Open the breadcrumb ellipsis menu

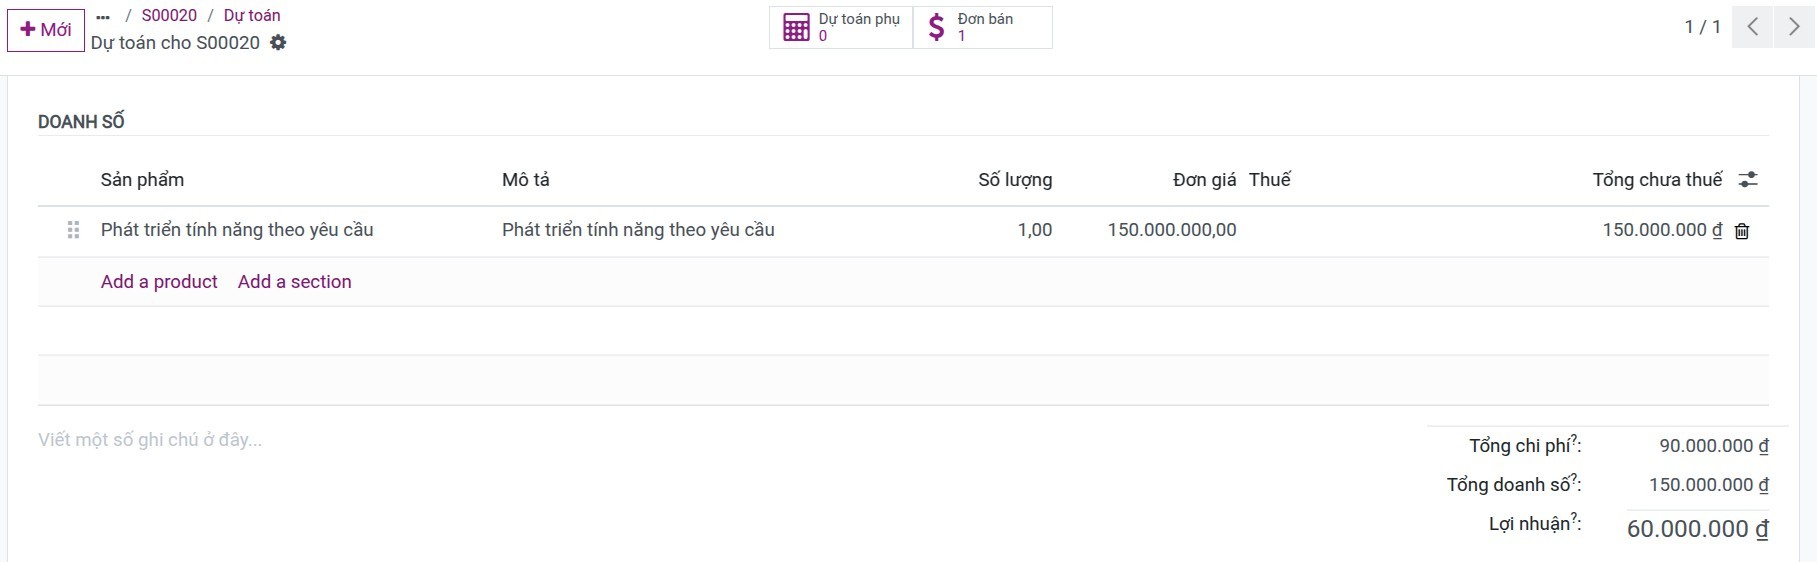[x=103, y=16]
